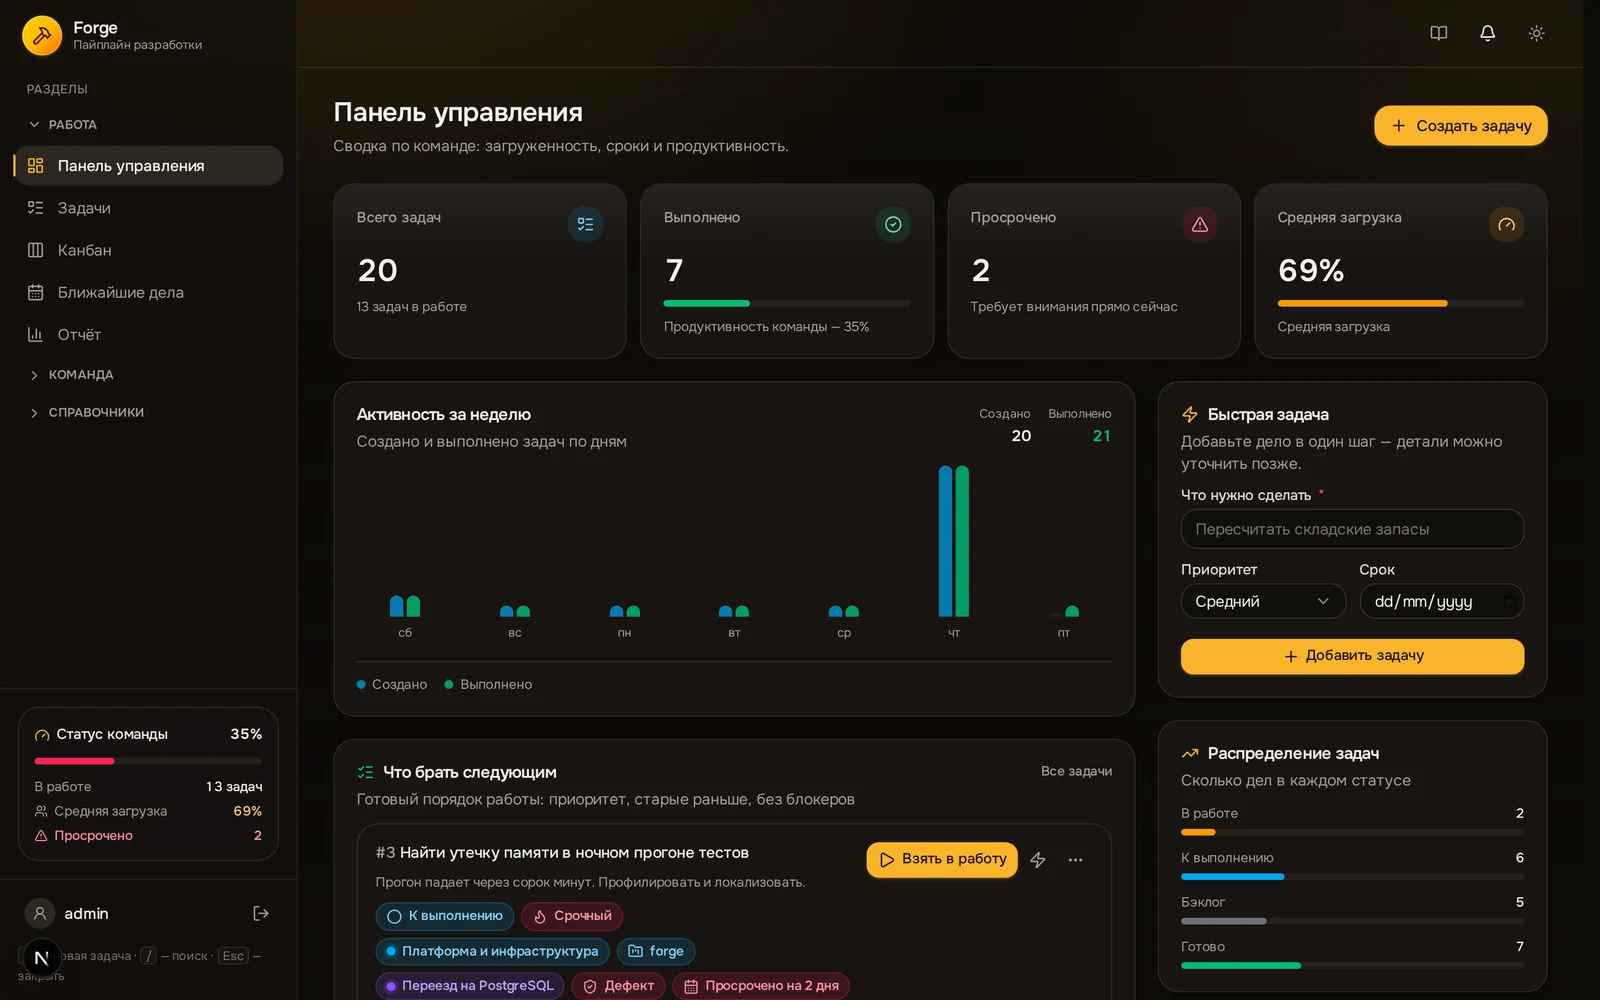
Task: Open the documentation book icon
Action: click(1438, 33)
